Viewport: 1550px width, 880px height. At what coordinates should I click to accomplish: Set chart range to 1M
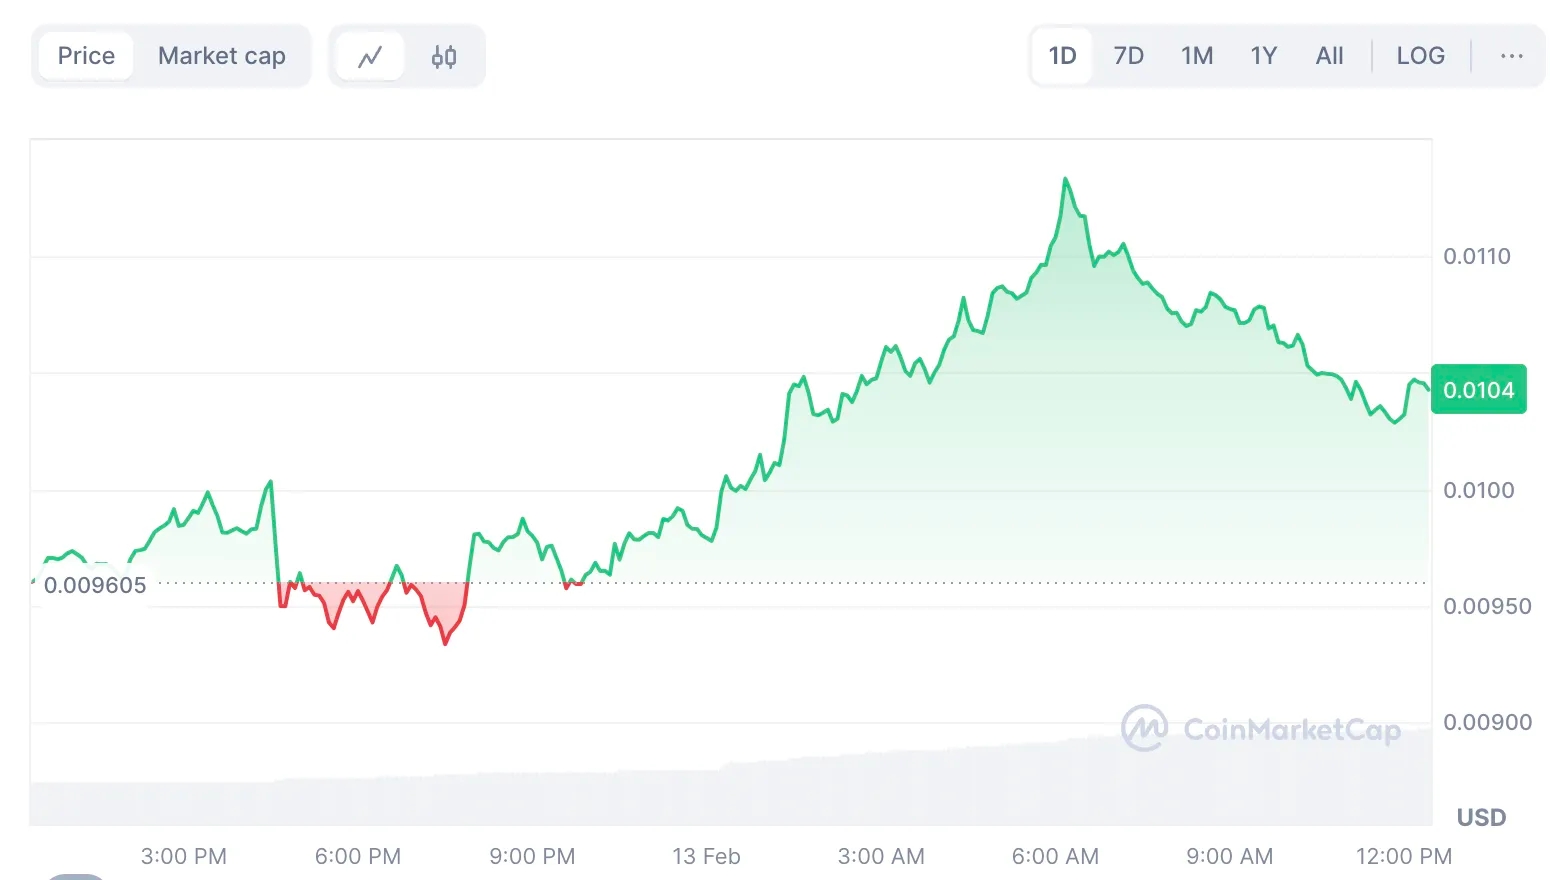click(1196, 56)
